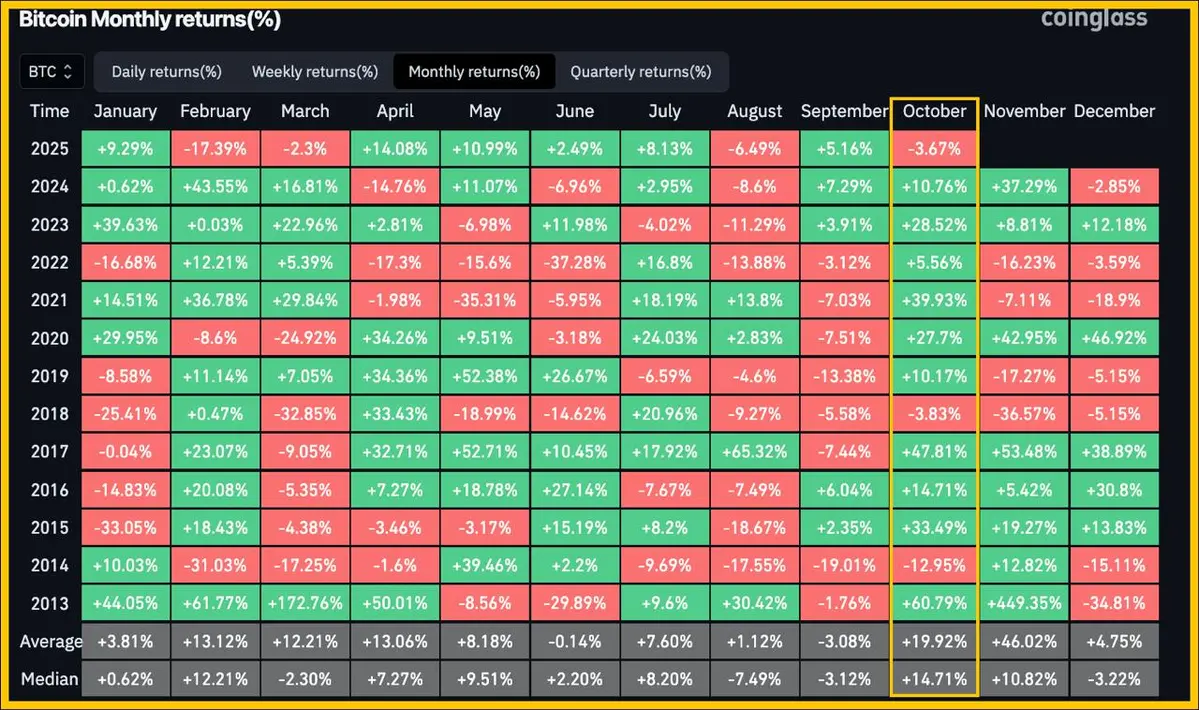This screenshot has width=1199, height=710.
Task: Select the 2013 November +449.35% cell
Action: click(x=1024, y=603)
